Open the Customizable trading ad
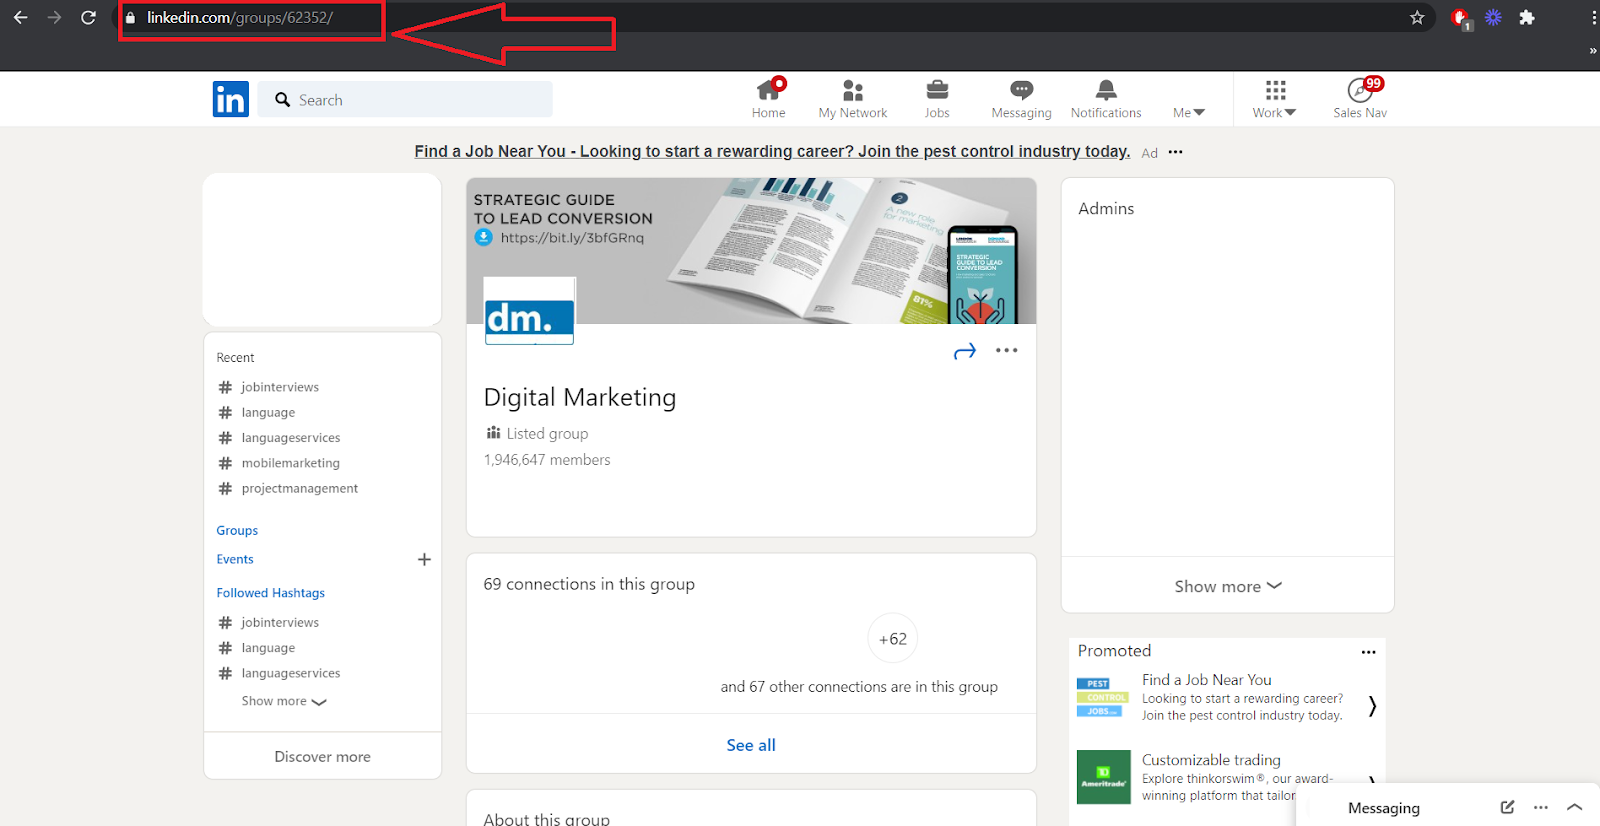 (x=1211, y=760)
